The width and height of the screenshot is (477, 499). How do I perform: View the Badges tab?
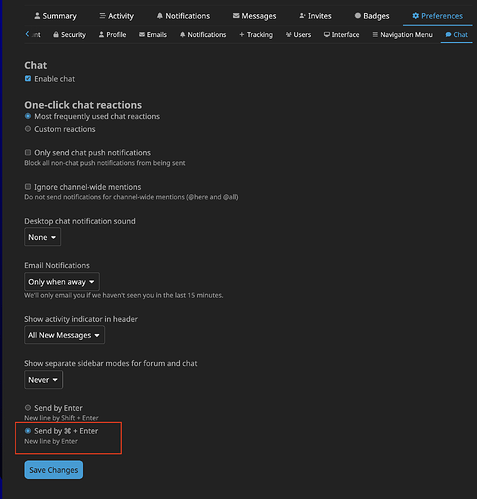tap(372, 16)
